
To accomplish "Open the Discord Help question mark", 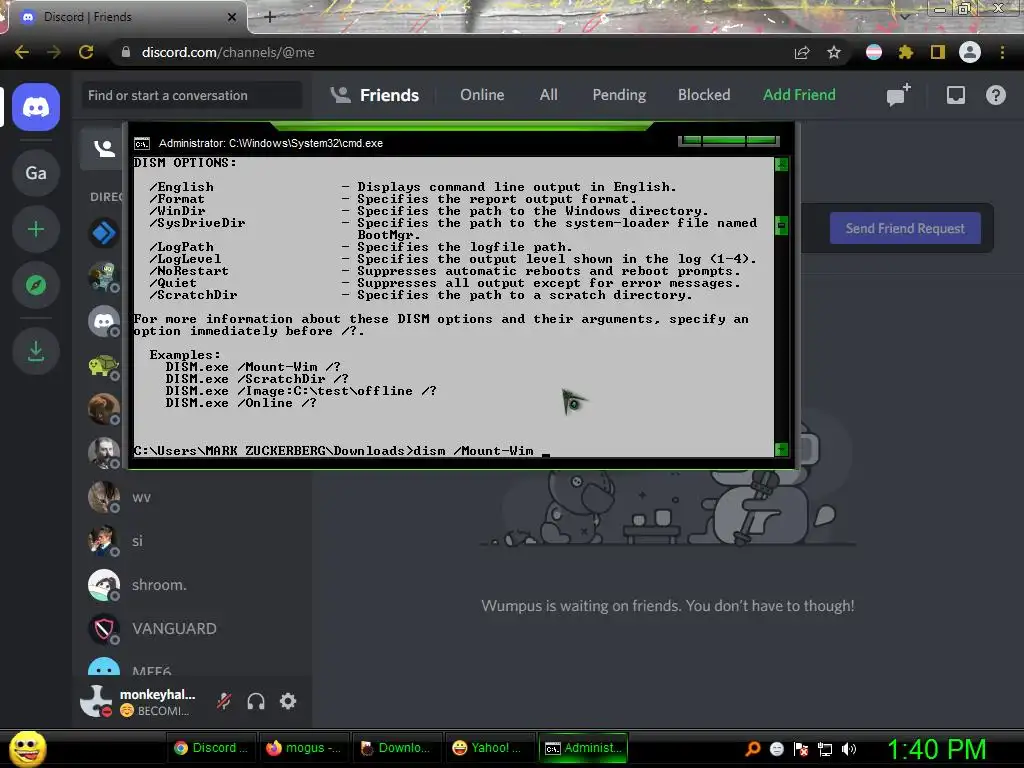I will coord(995,95).
